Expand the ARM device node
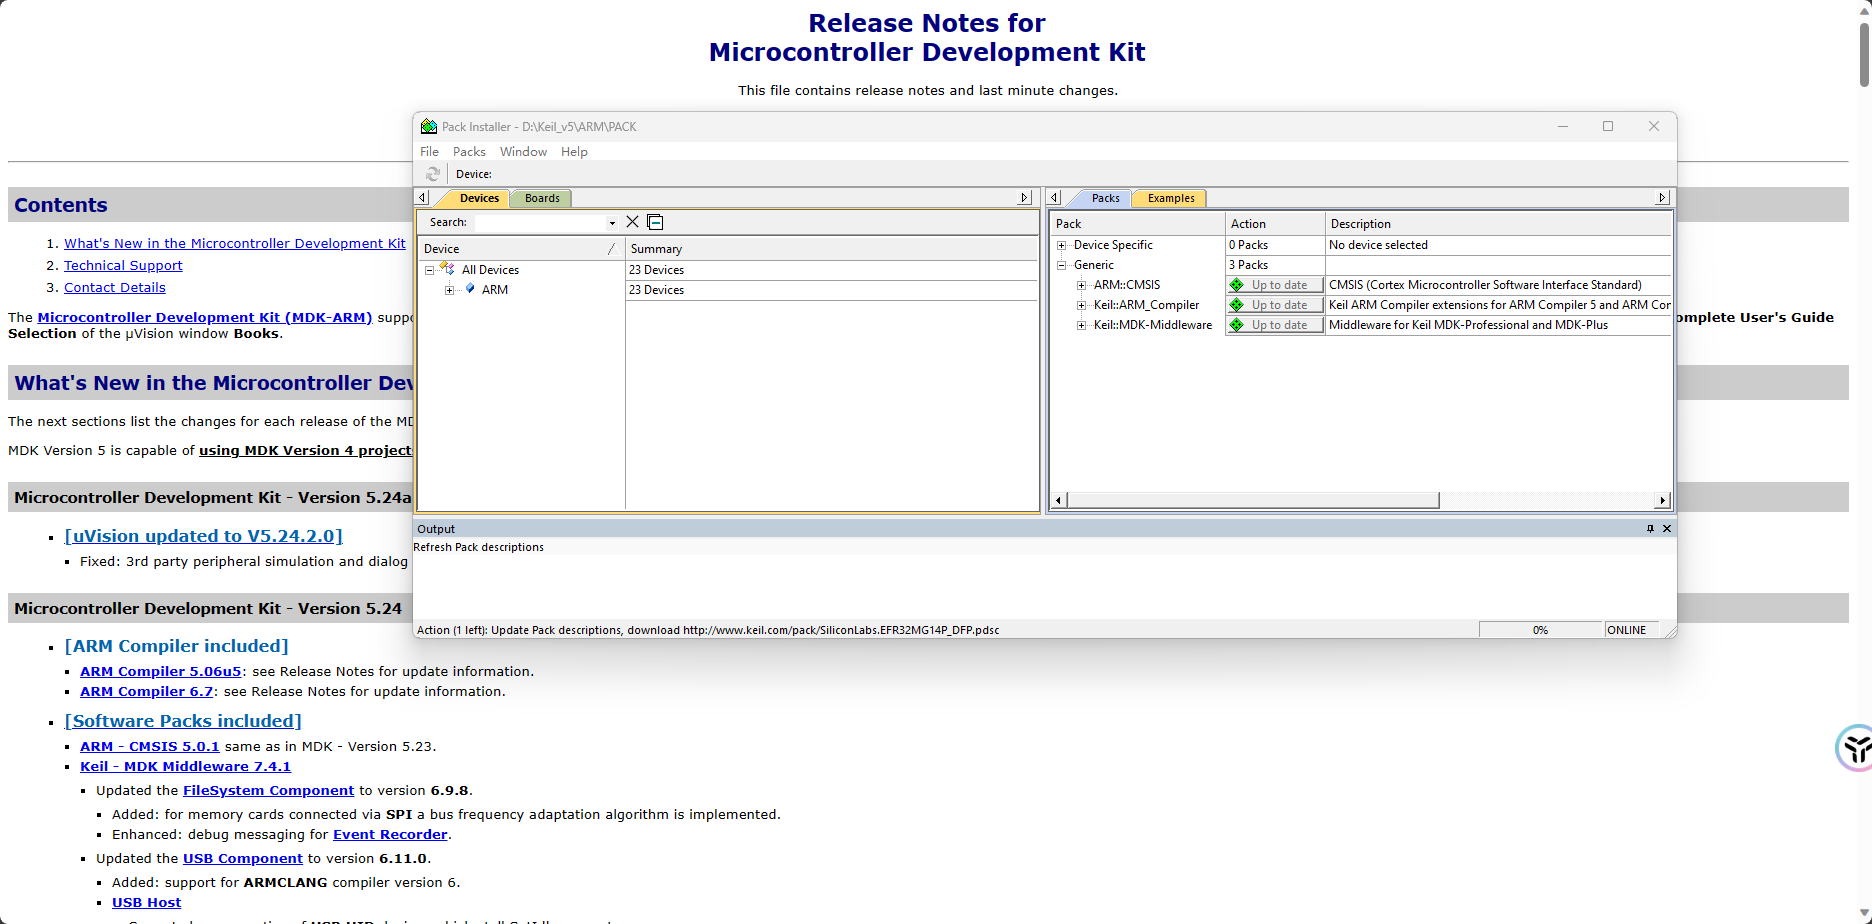Screen dimensions: 1872x924 449,290
